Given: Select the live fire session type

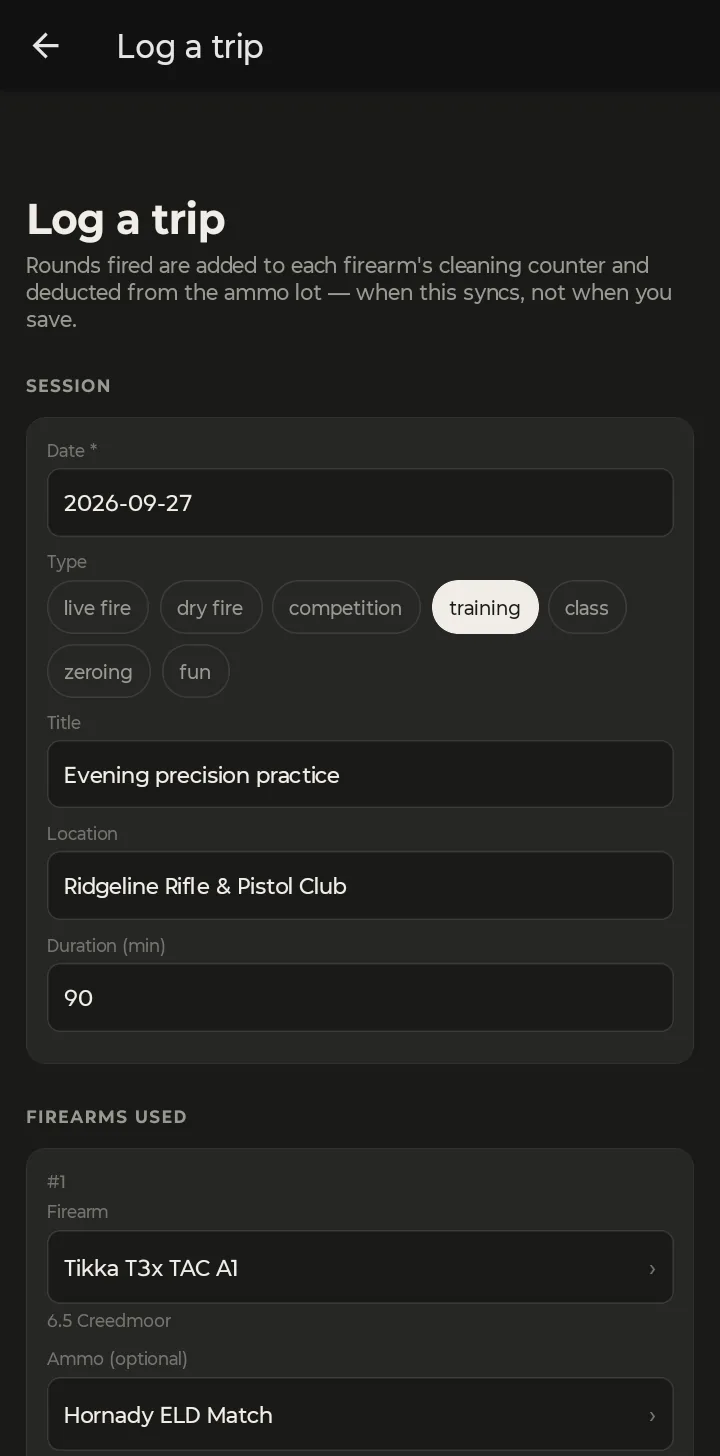Looking at the screenshot, I should click(97, 608).
